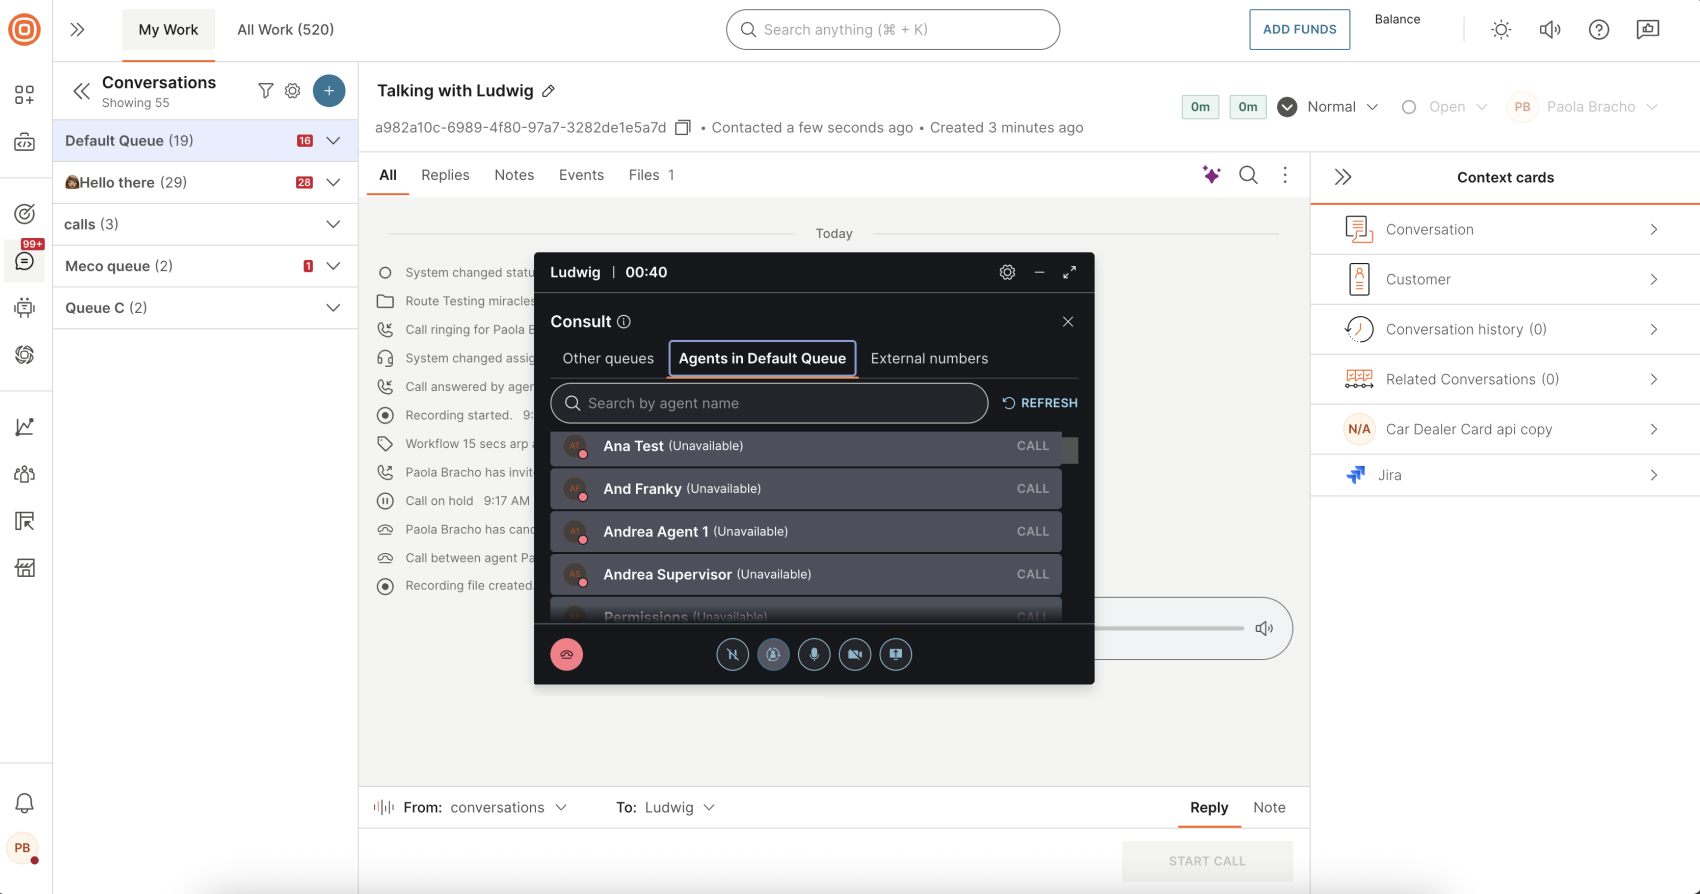Toggle light/dark theme sun icon
1700x894 pixels.
pos(1500,30)
